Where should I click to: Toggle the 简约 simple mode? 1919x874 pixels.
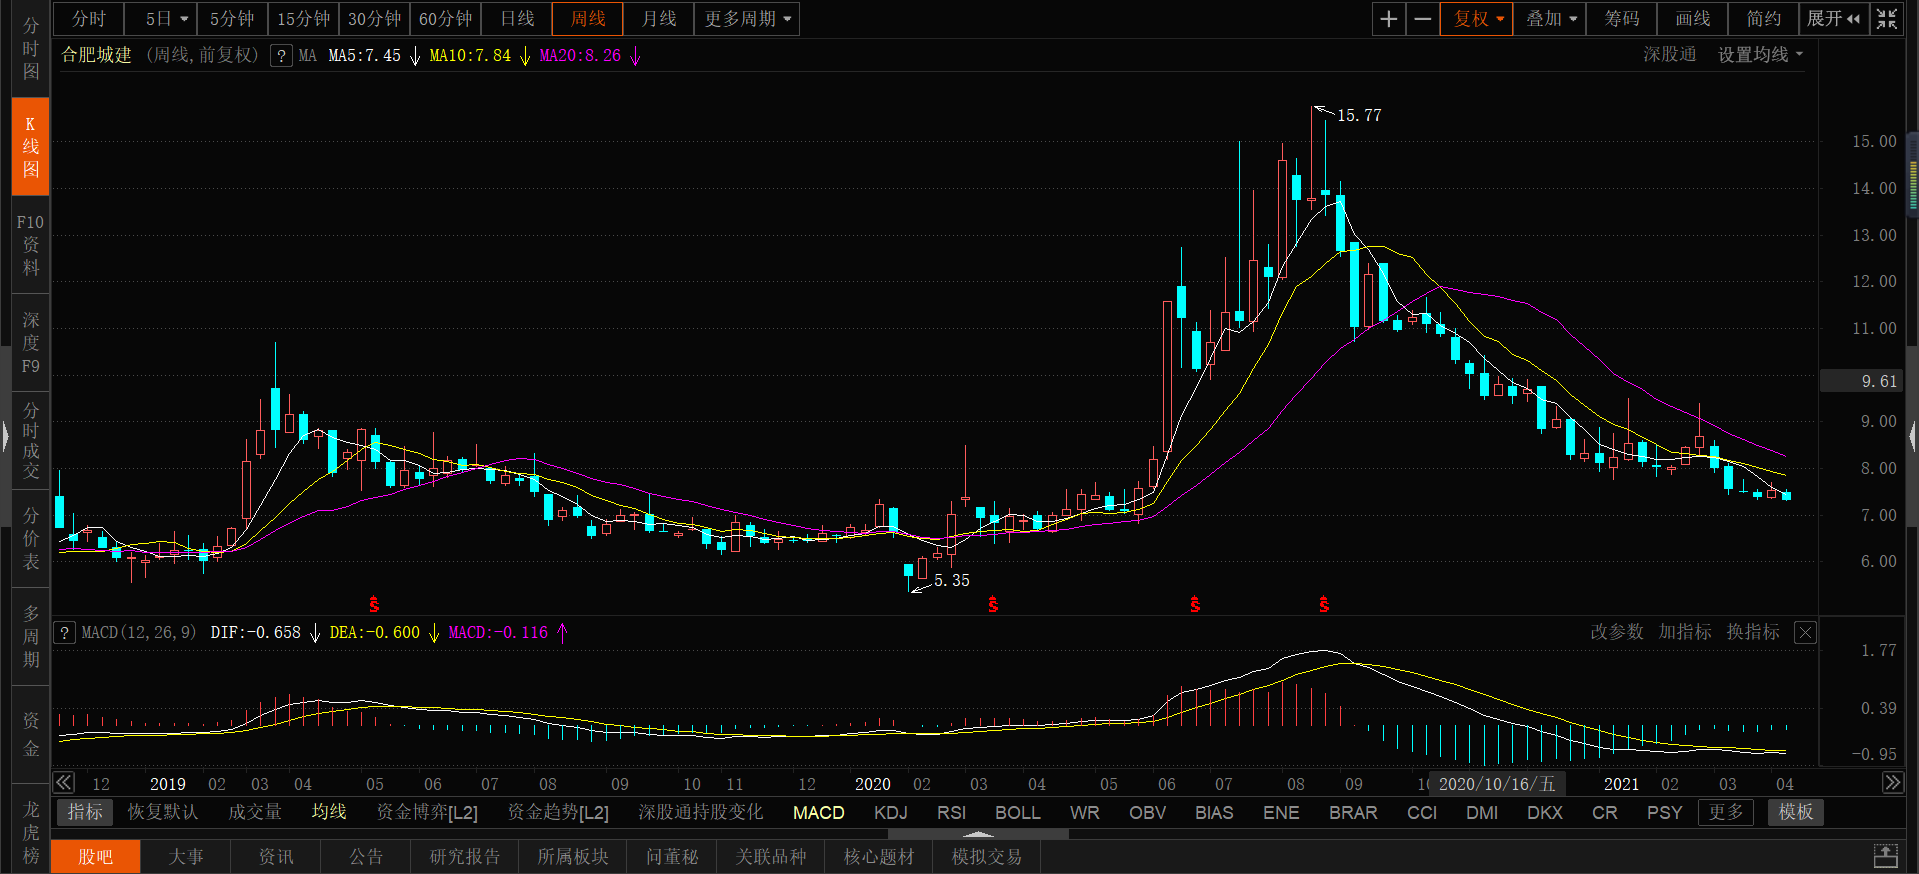(x=1764, y=19)
